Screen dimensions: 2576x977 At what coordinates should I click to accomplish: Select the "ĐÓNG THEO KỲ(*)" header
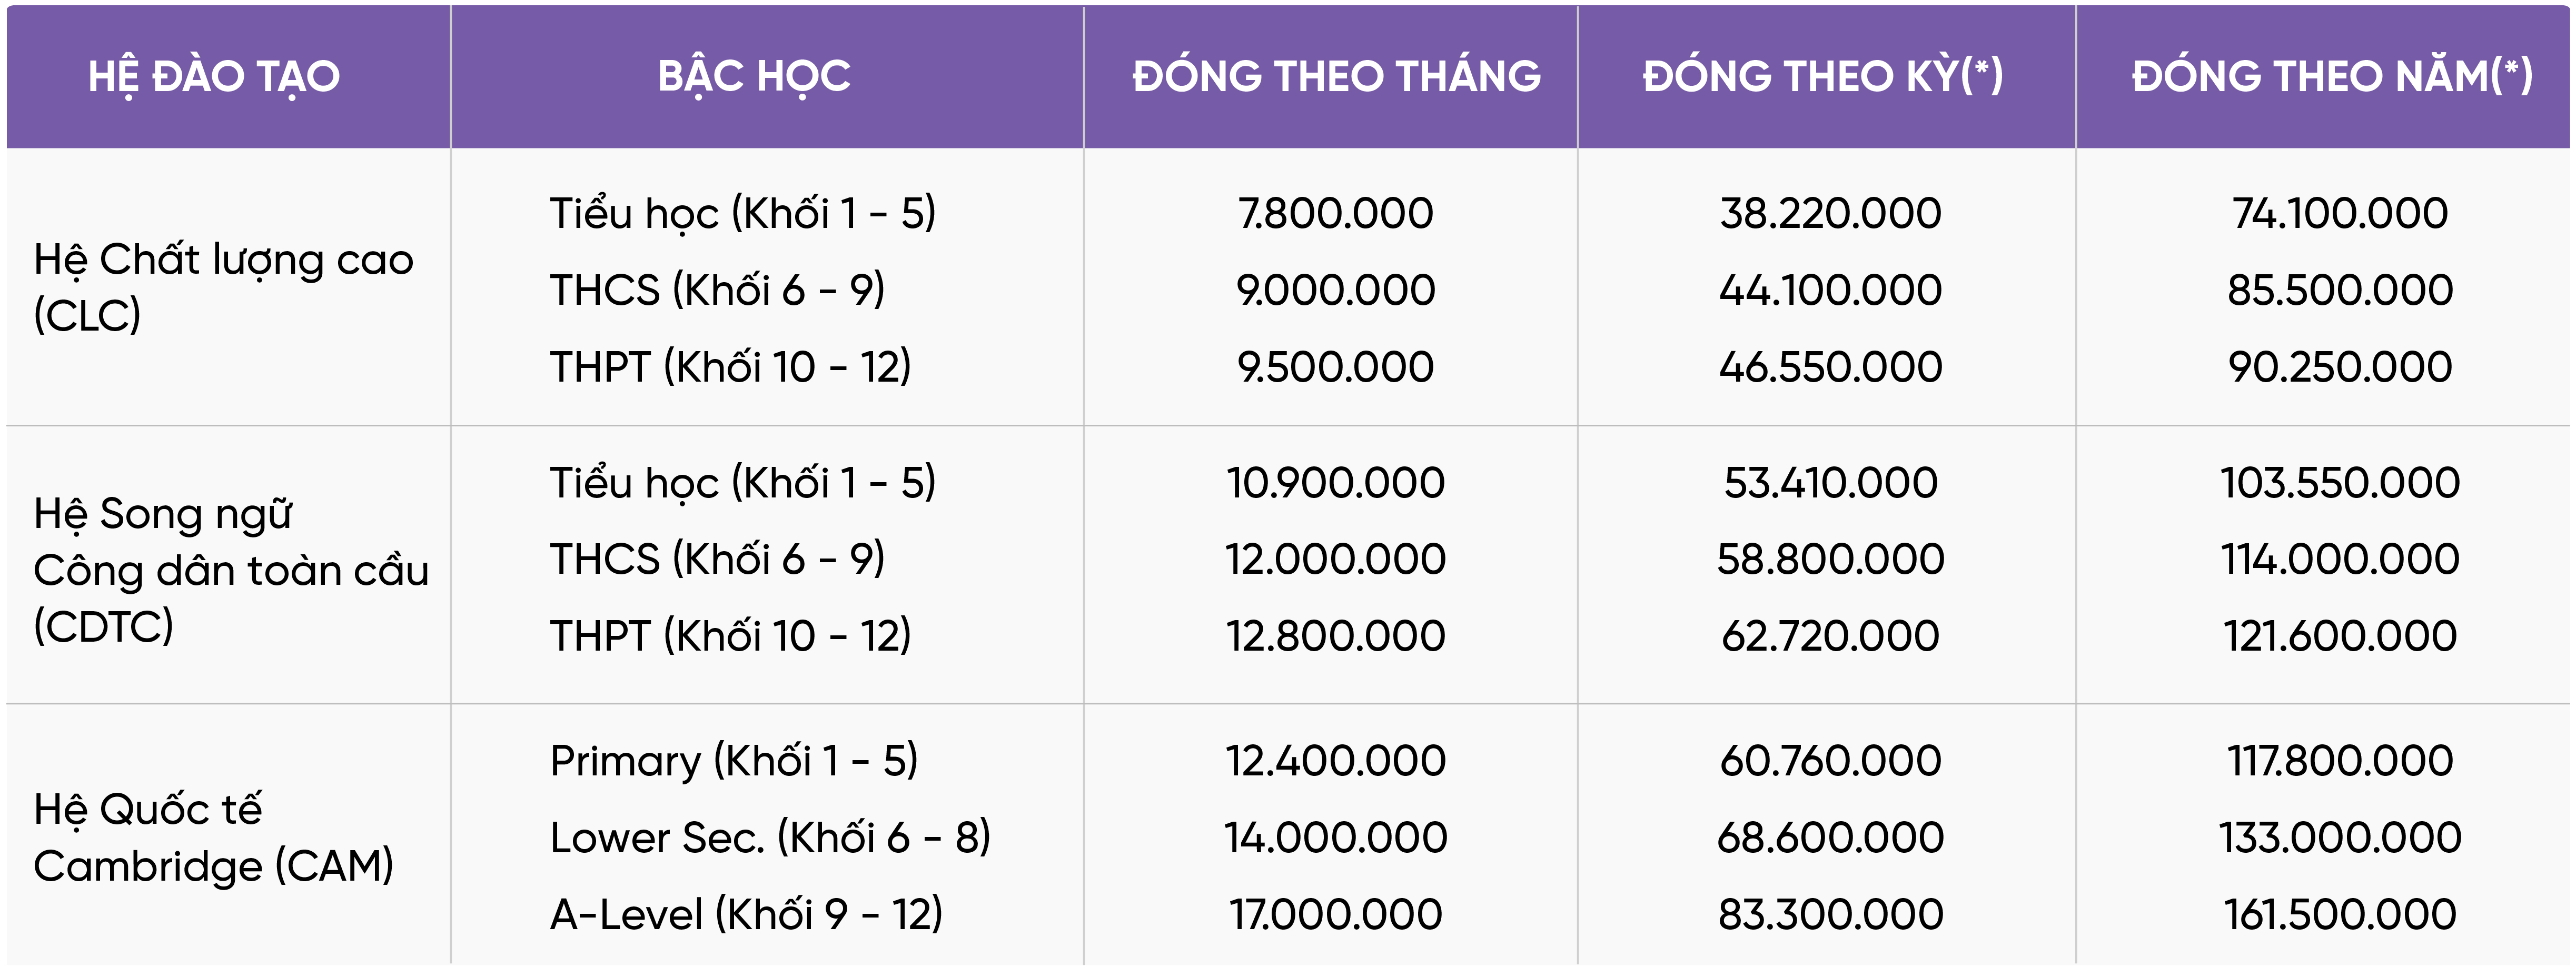coord(1823,77)
